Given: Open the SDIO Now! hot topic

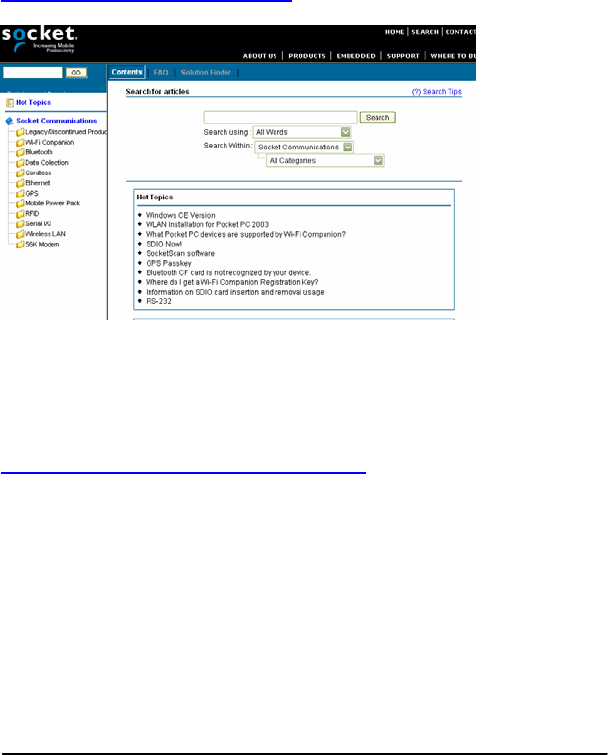Looking at the screenshot, I should tap(164, 244).
